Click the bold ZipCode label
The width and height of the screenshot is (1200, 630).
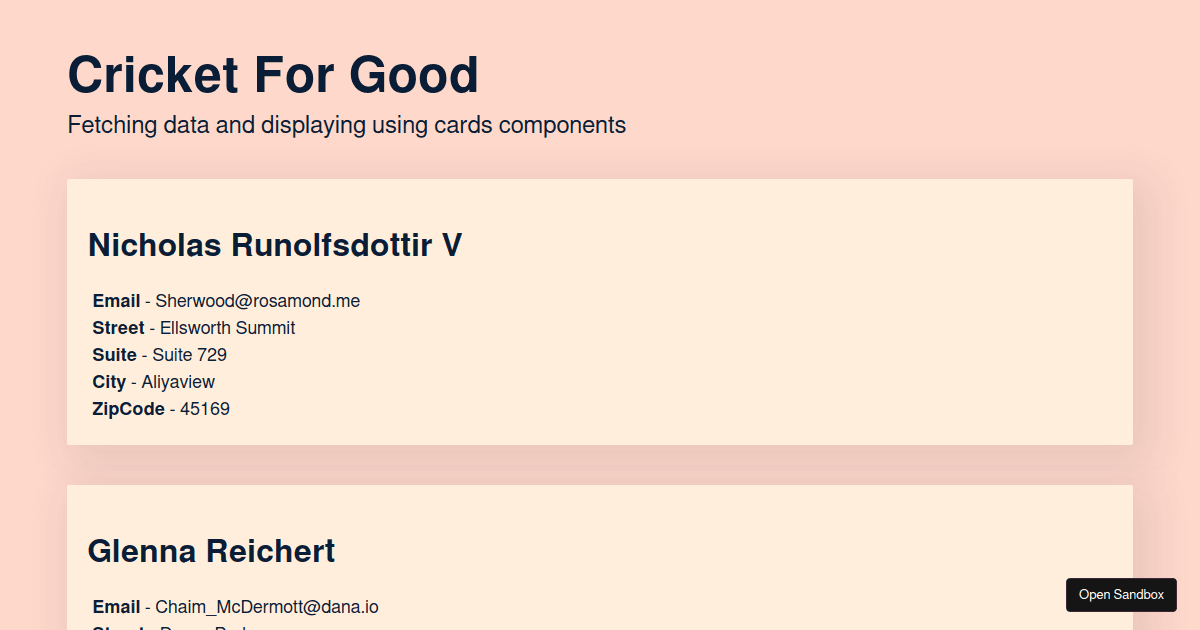tap(129, 409)
